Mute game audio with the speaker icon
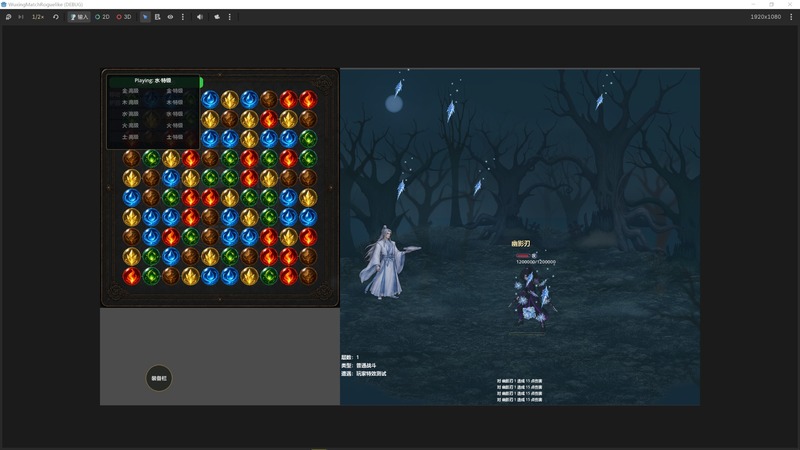The height and width of the screenshot is (450, 800). tap(200, 17)
